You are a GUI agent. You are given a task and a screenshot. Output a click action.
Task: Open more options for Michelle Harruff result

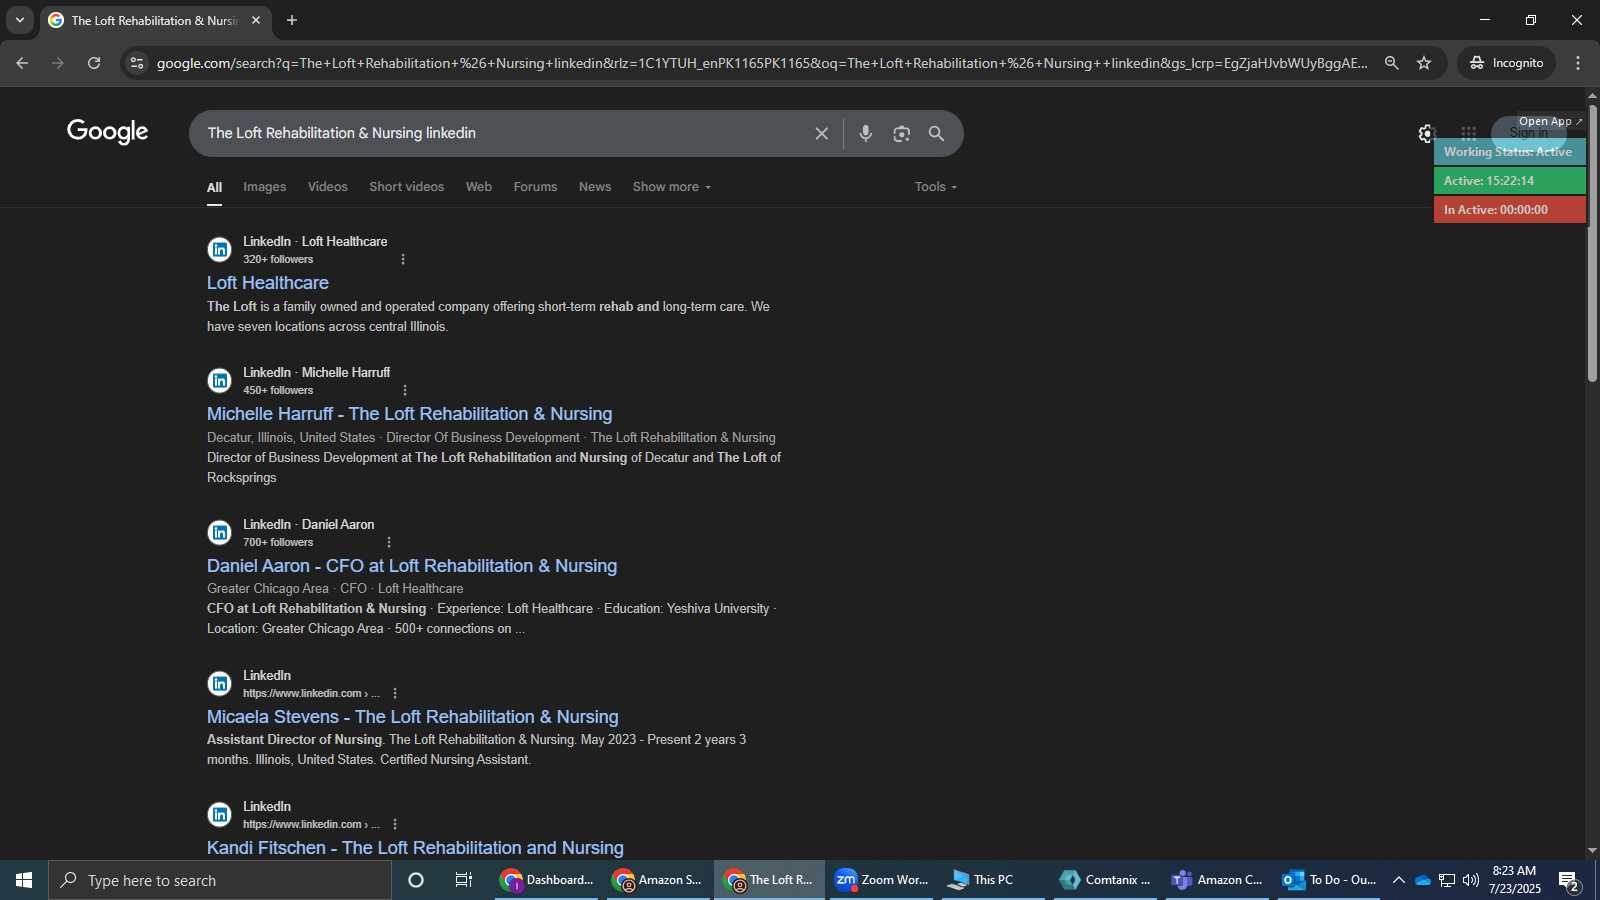pyautogui.click(x=405, y=390)
